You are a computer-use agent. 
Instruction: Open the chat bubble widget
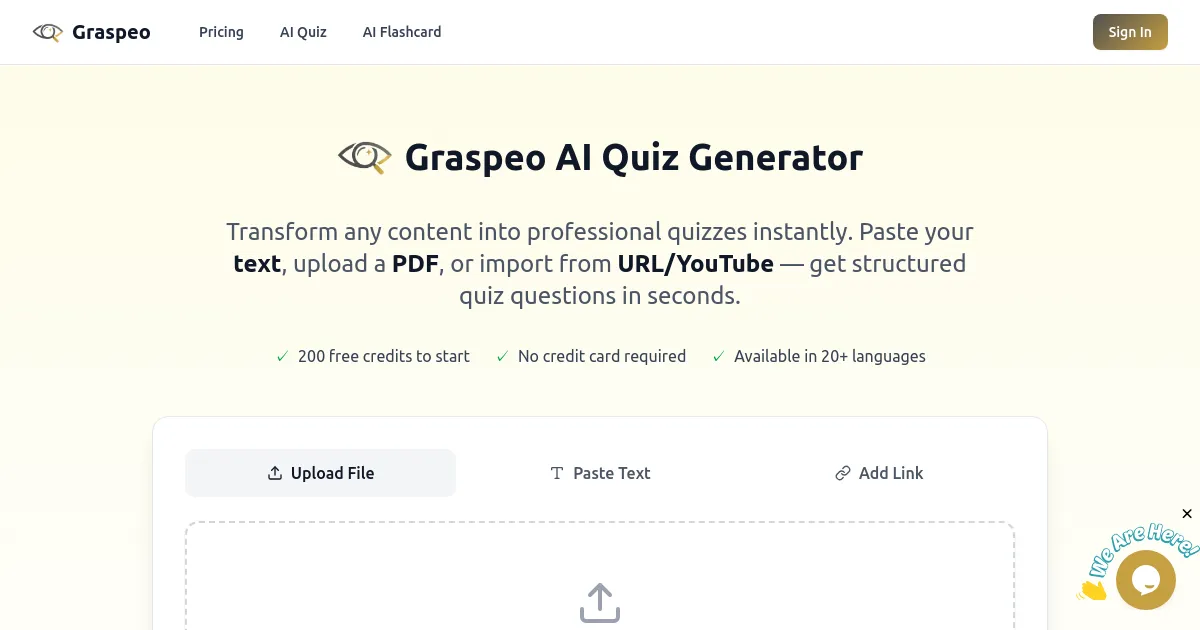(1146, 579)
